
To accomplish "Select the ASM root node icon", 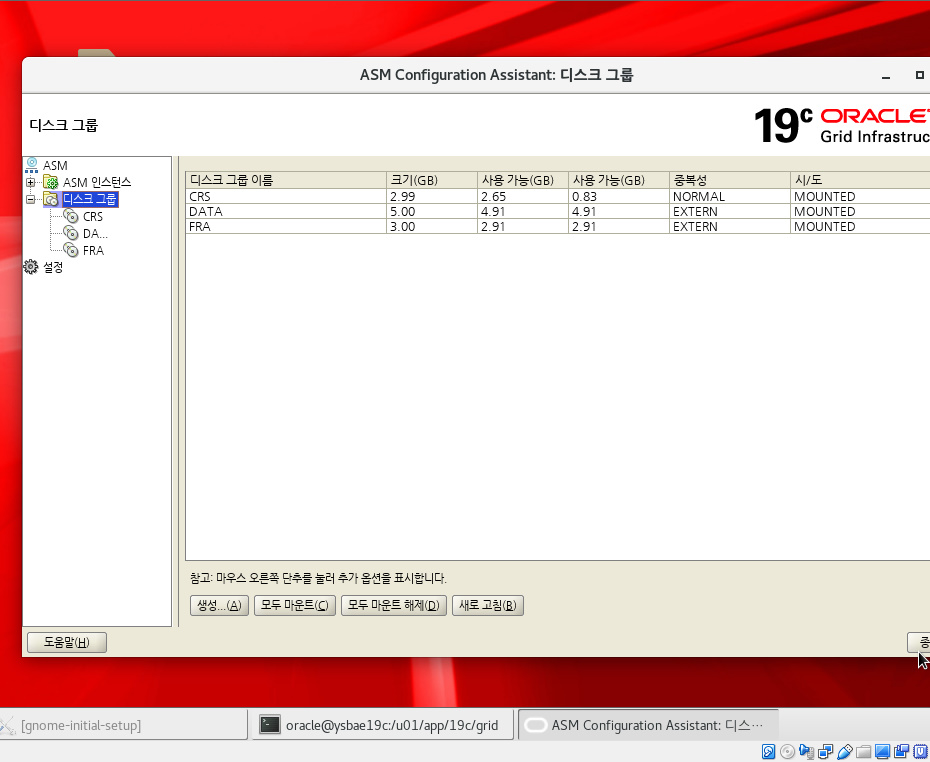I will pyautogui.click(x=31, y=165).
